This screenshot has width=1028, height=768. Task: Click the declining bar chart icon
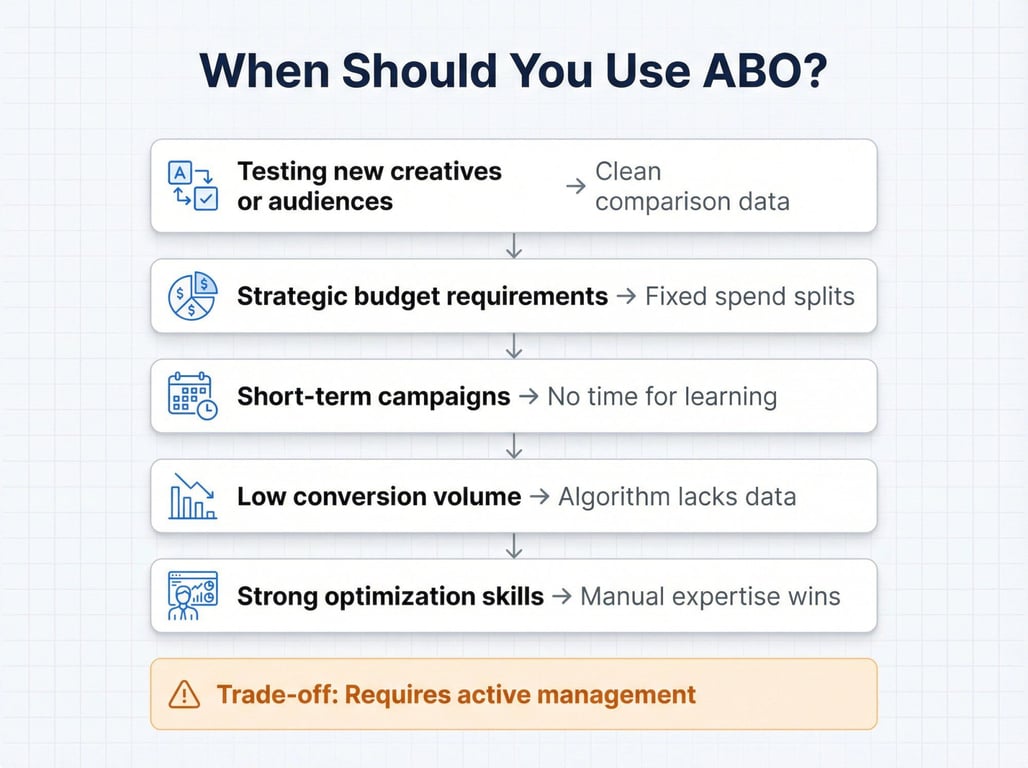point(192,496)
